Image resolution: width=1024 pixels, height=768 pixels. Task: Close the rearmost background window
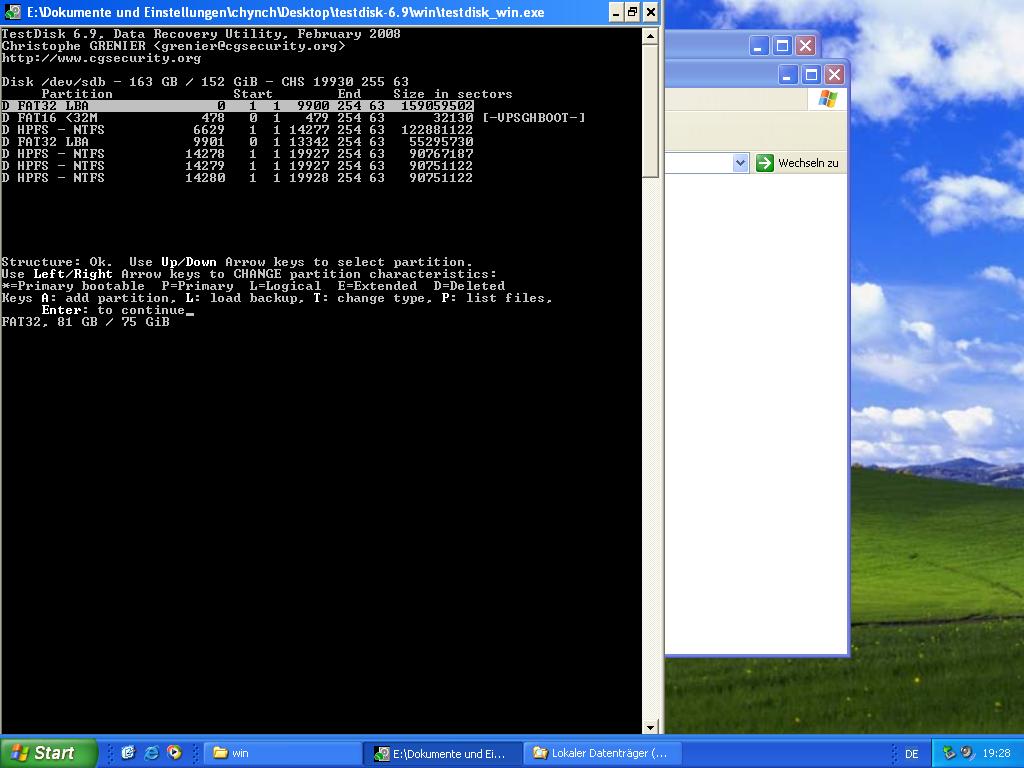806,46
